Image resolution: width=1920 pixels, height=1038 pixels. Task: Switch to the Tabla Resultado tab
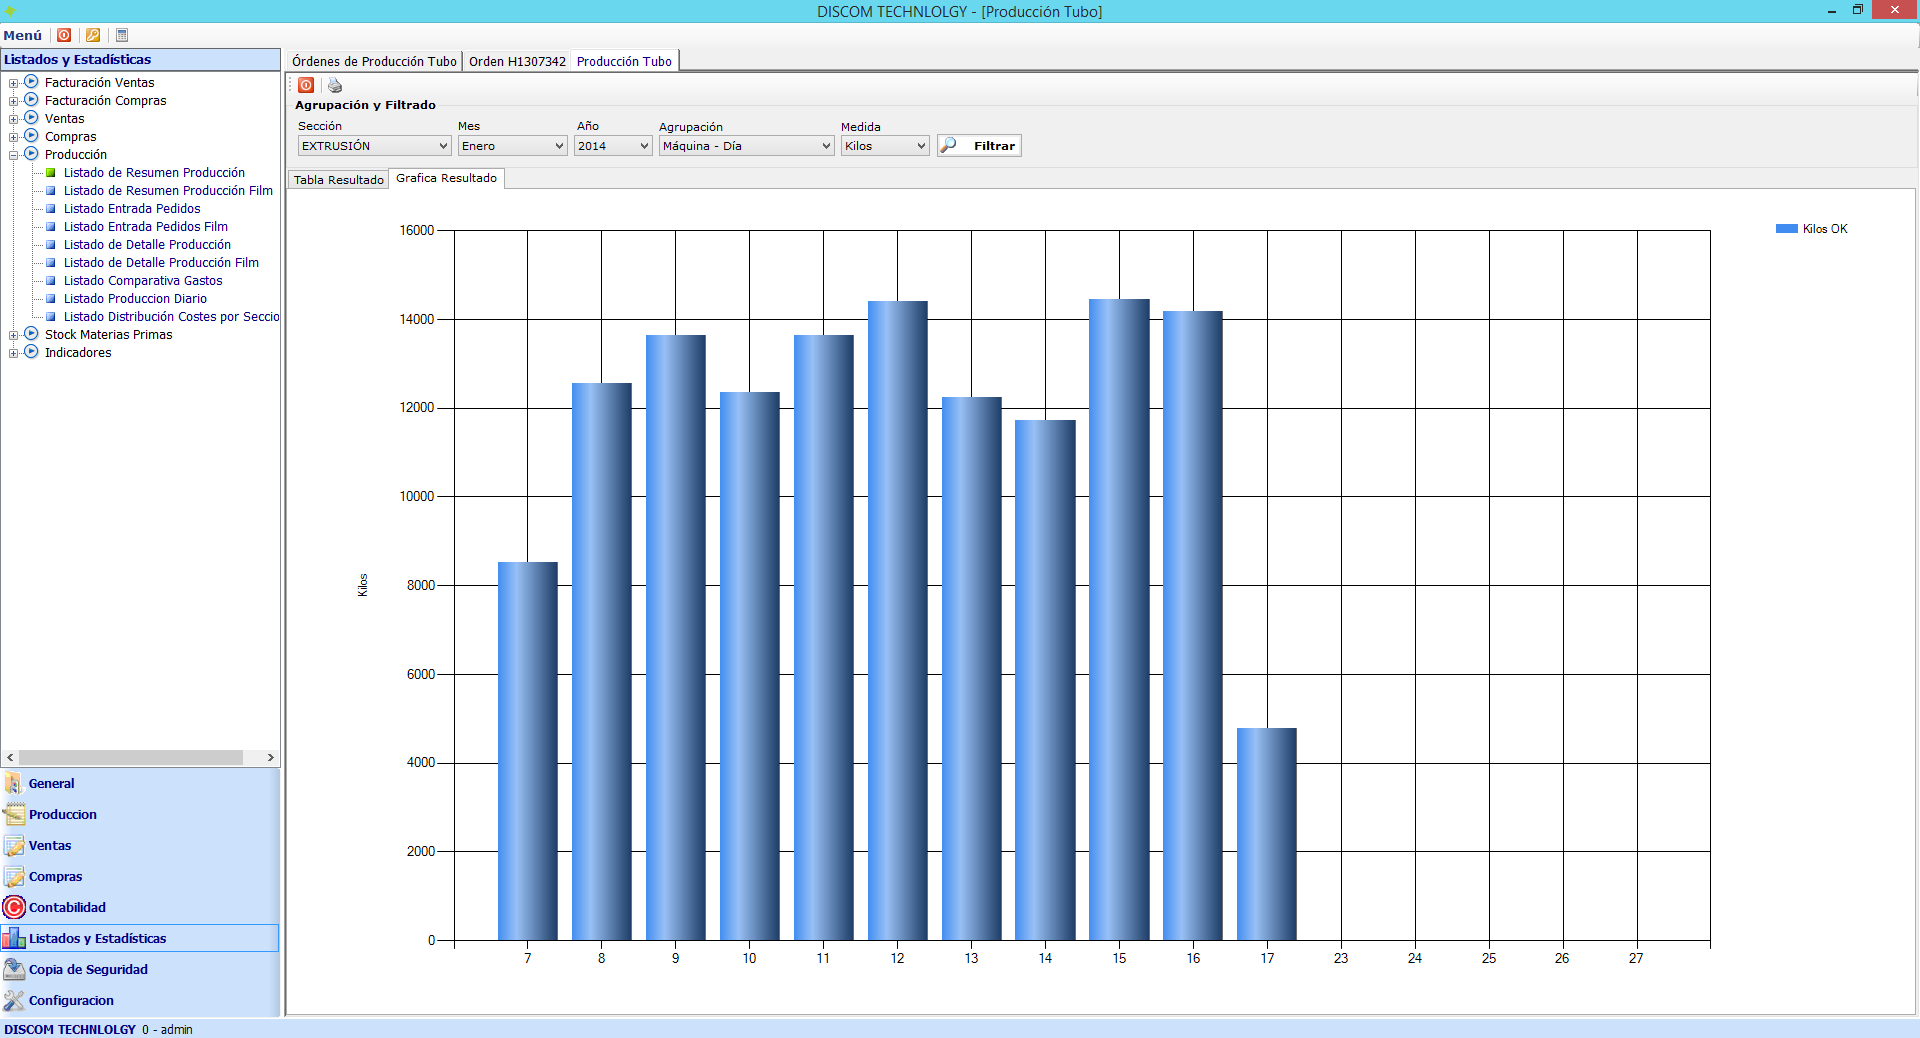click(x=338, y=180)
